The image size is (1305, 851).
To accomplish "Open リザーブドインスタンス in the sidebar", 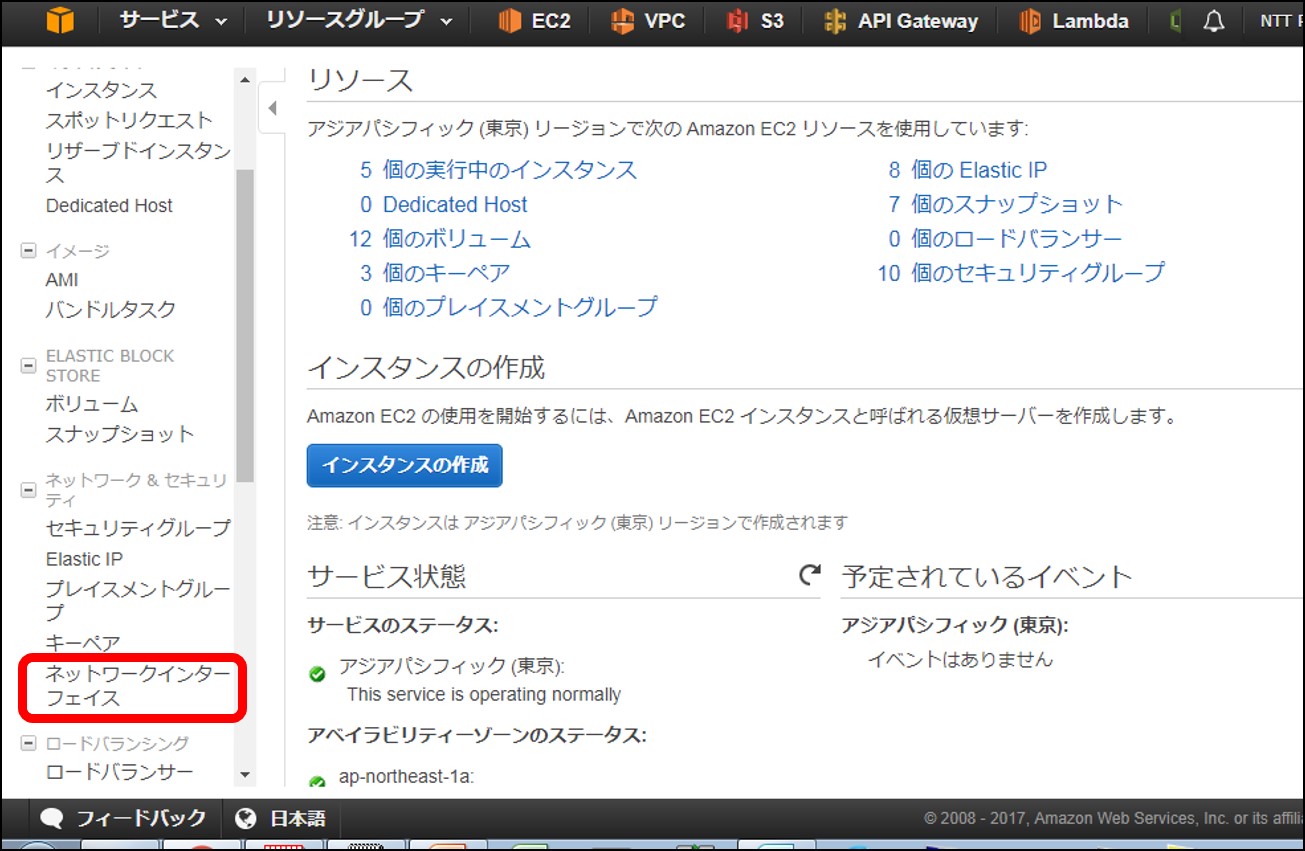I will click(138, 162).
